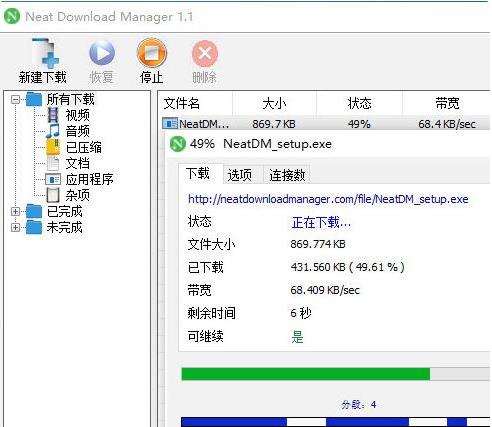Screen dimensions: 492x427
Task: Click the file type icon of NeatDM row
Action: [170, 124]
